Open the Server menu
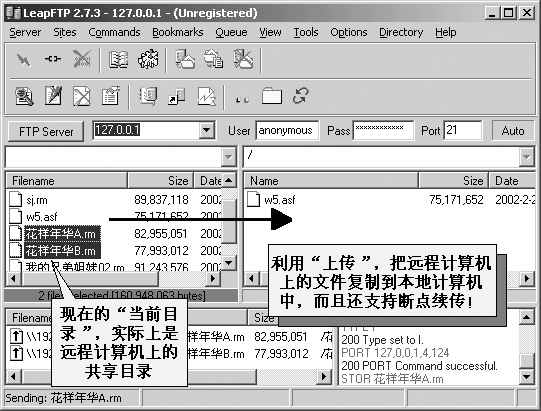The width and height of the screenshot is (541, 411). point(25,32)
